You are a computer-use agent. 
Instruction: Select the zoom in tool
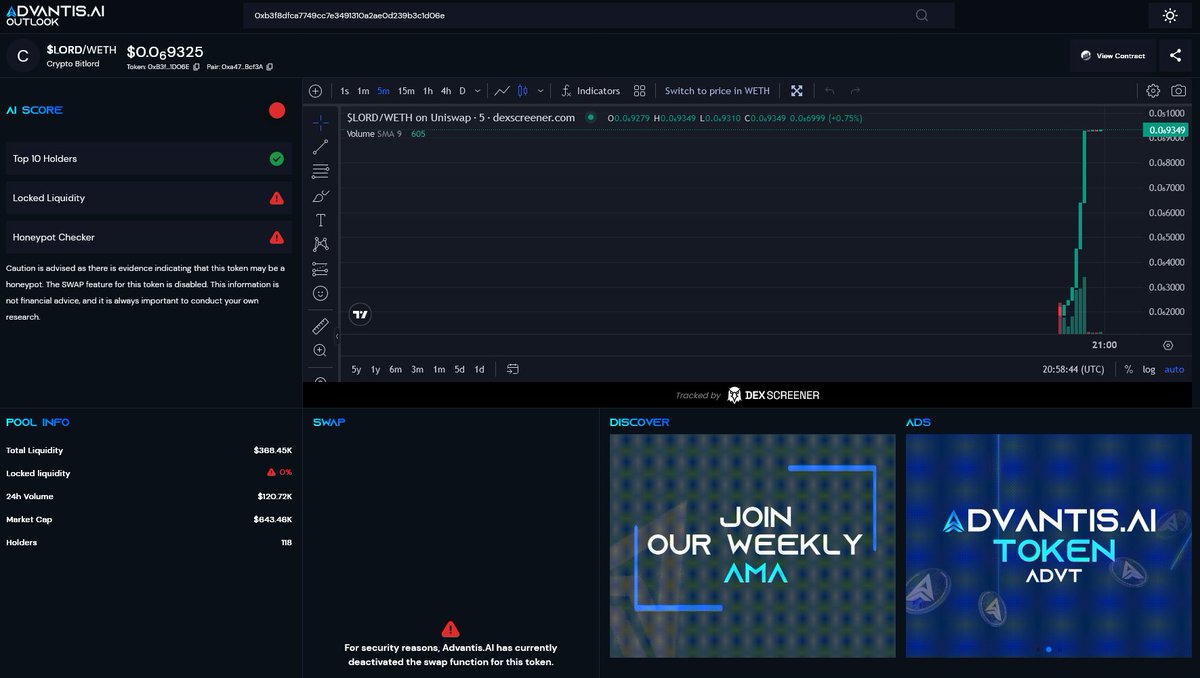(320, 350)
